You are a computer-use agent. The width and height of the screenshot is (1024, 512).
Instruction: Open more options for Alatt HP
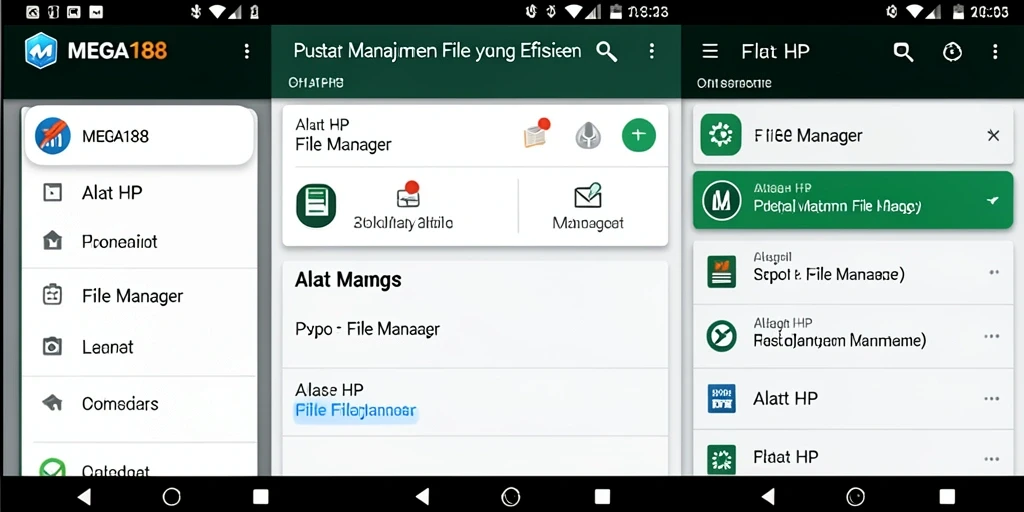coord(991,398)
